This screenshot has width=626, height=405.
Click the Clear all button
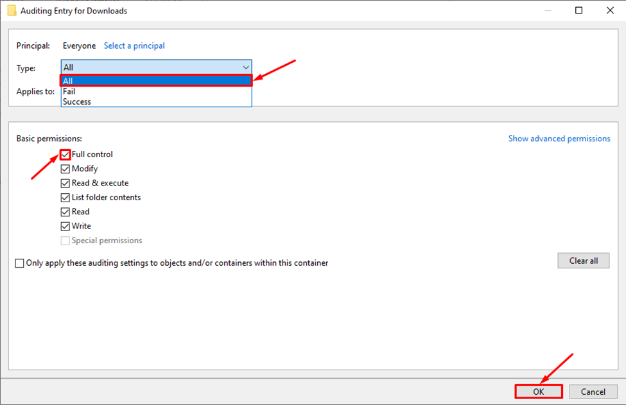(583, 261)
